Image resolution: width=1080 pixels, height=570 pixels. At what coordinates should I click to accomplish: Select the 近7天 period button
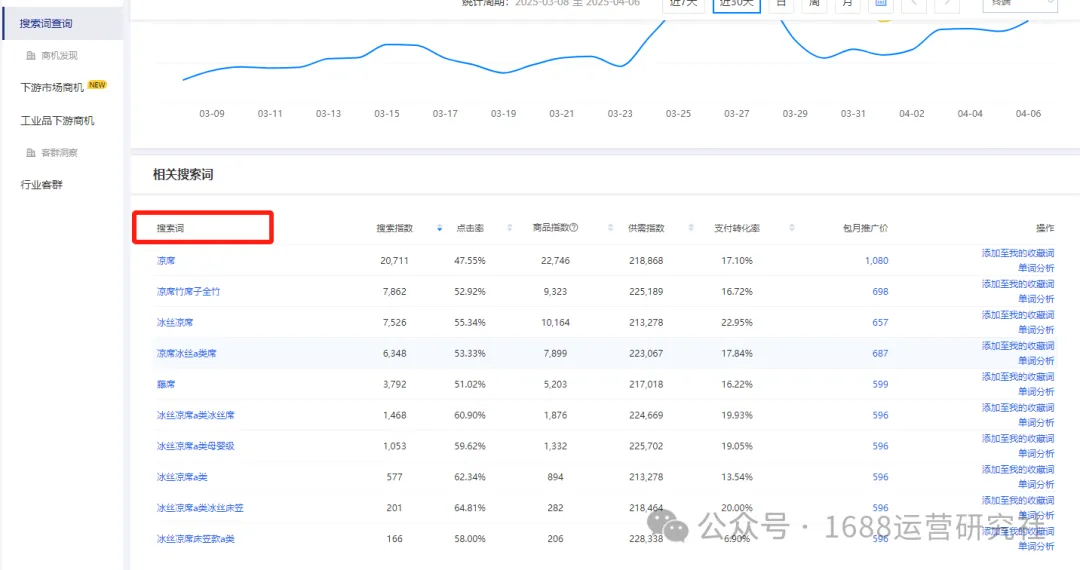coord(683,4)
